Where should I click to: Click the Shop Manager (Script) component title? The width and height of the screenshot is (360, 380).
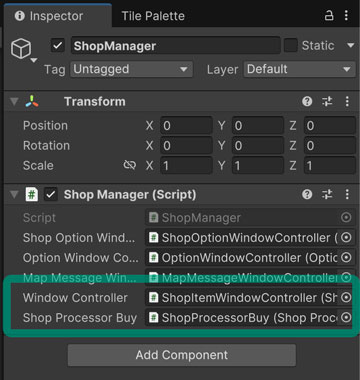tap(130, 194)
